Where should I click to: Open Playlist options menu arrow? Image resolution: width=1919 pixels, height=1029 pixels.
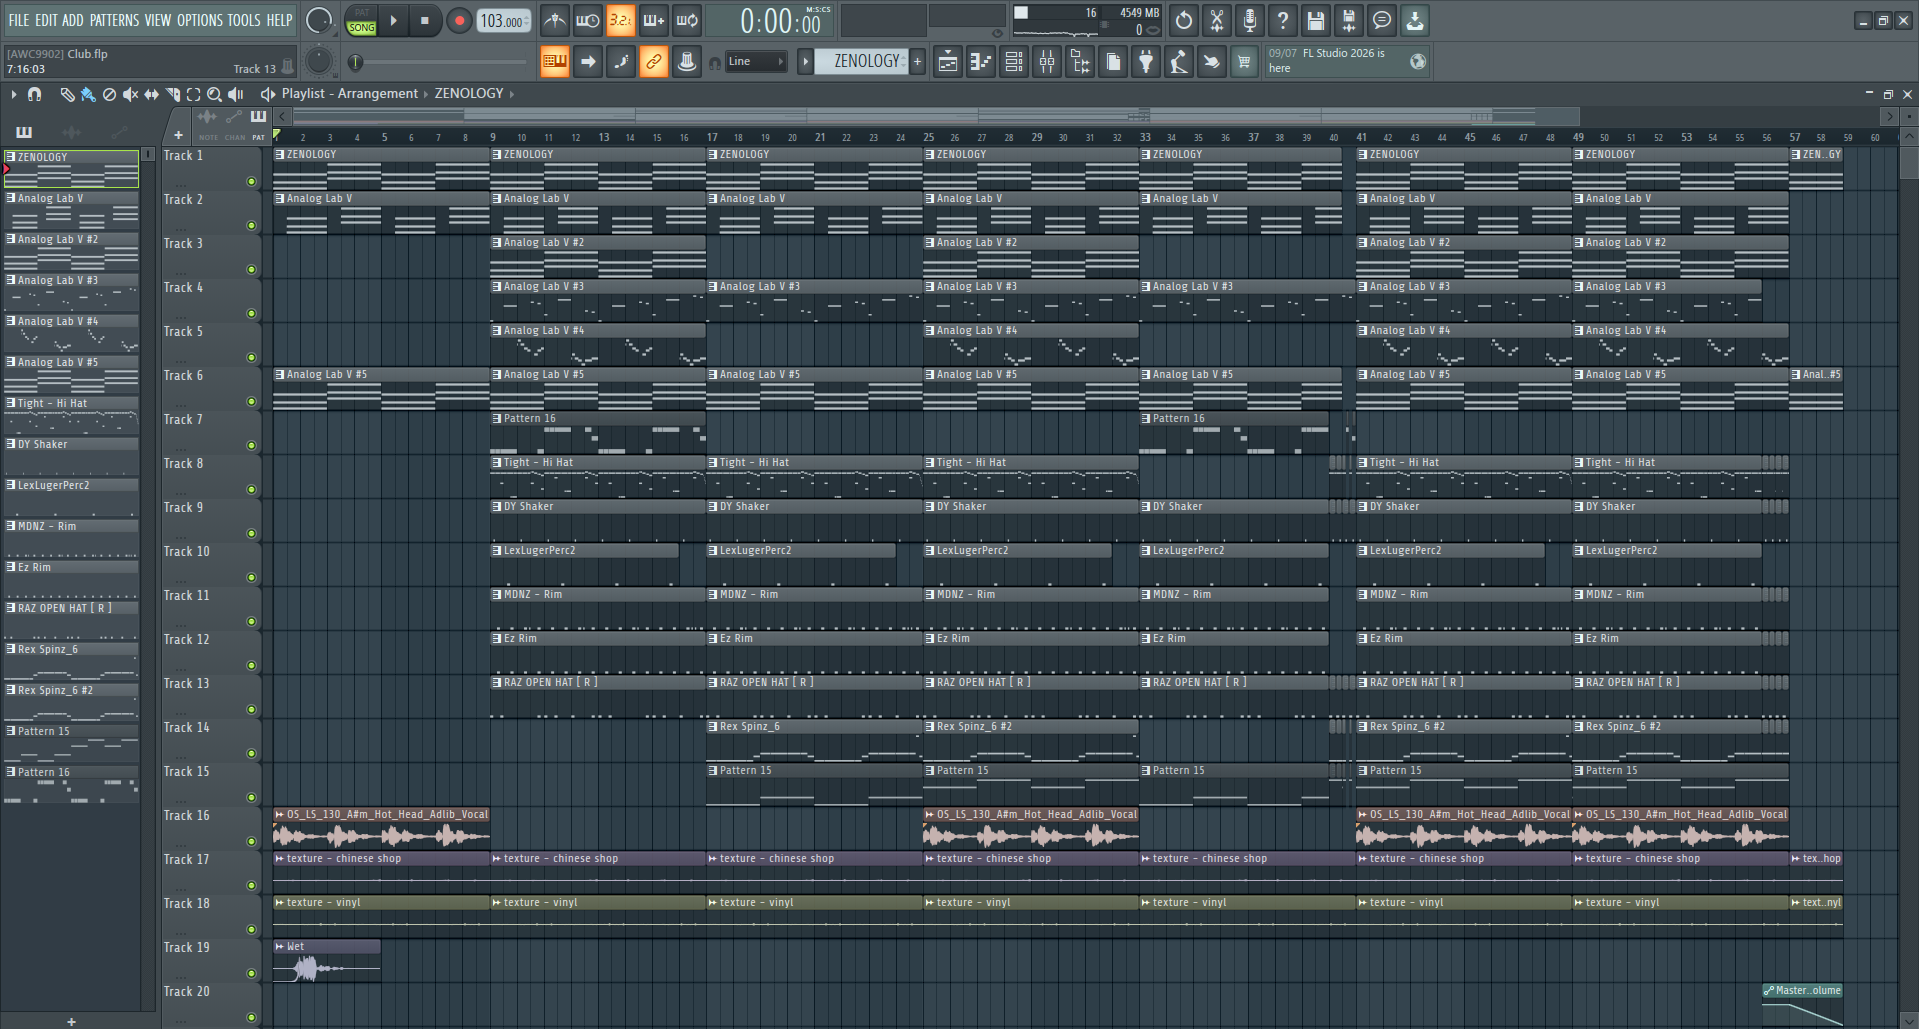pos(14,94)
